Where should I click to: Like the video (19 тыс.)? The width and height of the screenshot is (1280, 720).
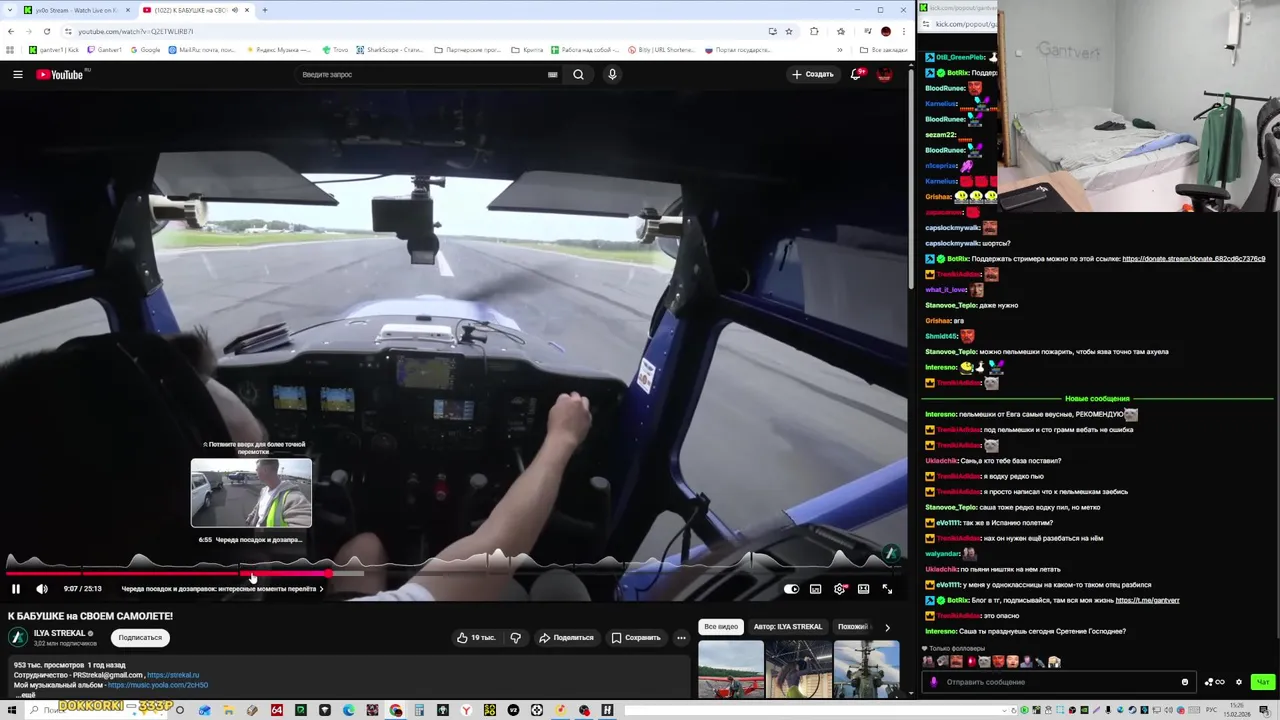coord(476,637)
